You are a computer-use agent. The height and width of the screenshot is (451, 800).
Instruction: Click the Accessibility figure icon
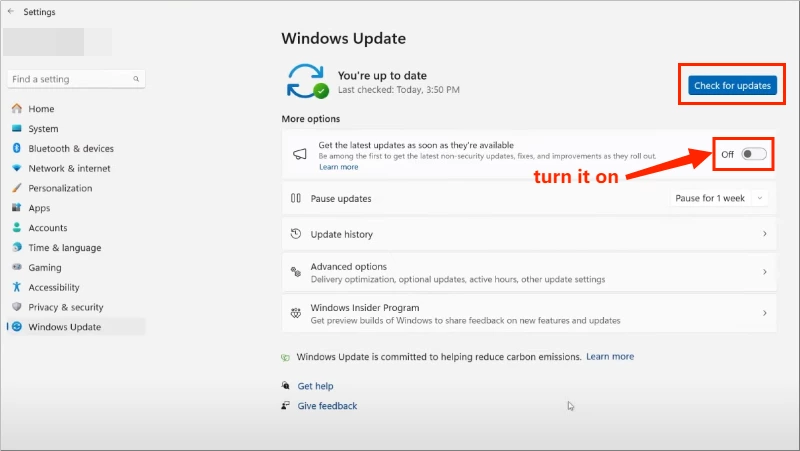click(17, 287)
